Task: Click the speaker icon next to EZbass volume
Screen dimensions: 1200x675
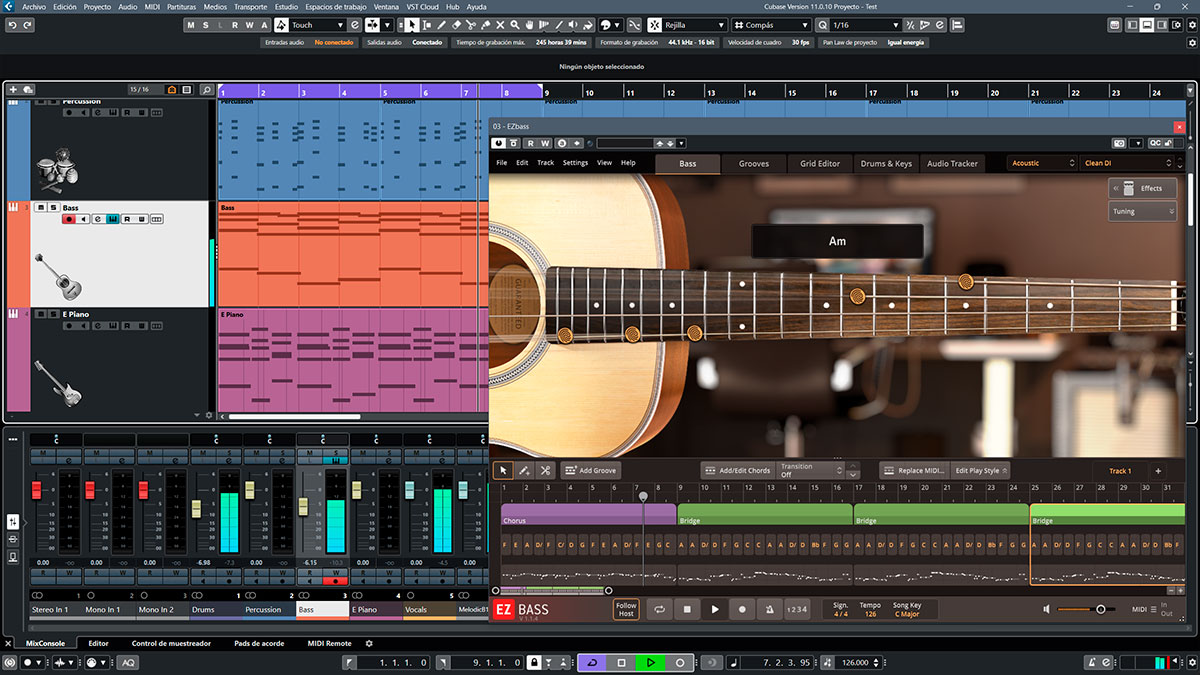Action: point(1046,609)
